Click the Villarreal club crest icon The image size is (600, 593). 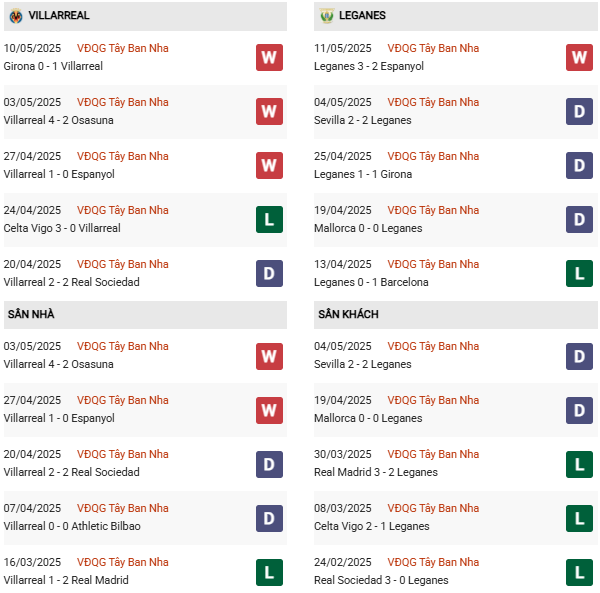coord(16,16)
